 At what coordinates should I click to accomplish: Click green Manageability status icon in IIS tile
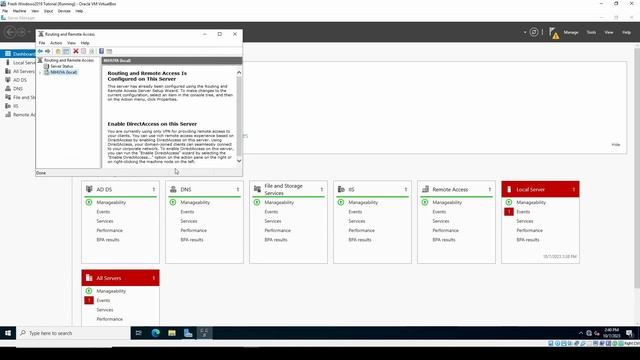coord(341,202)
